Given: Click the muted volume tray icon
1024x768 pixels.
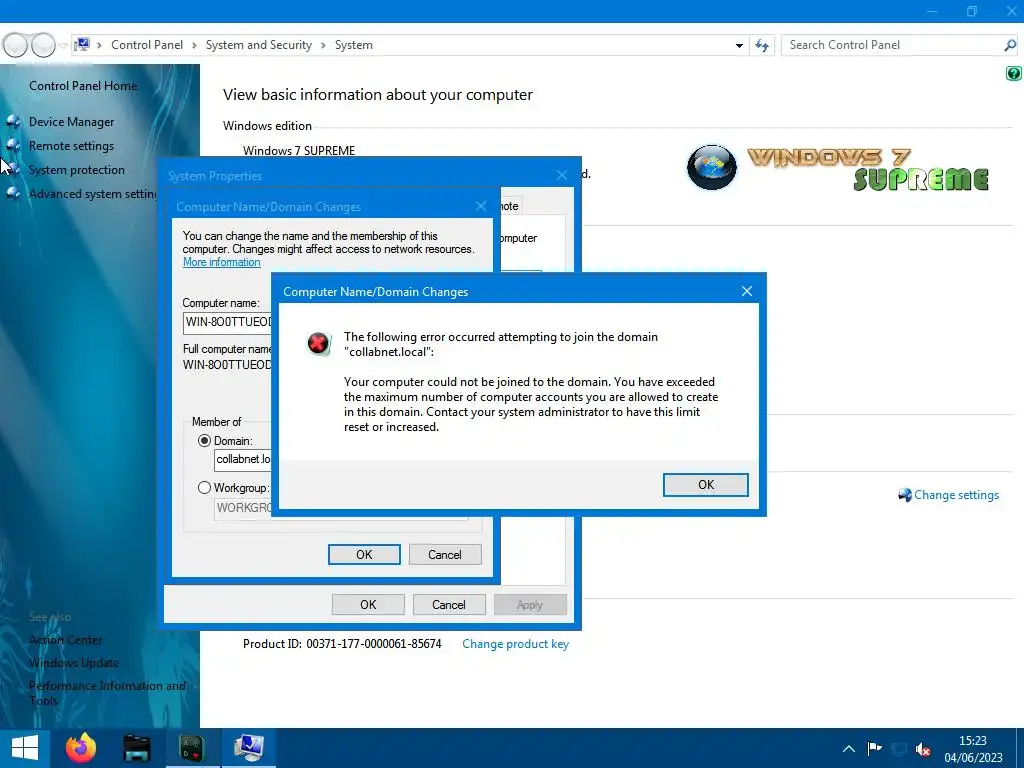Looking at the screenshot, I should coord(923,749).
